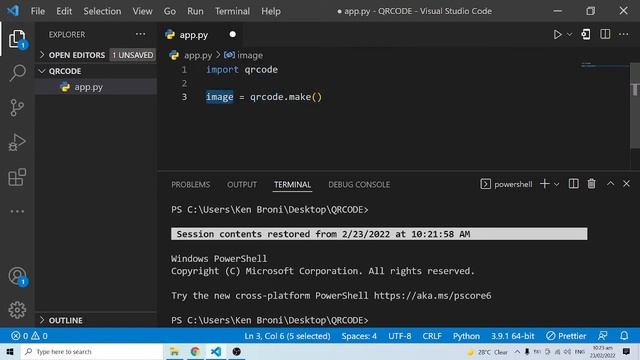640x360 pixels.
Task: Open the Edit menu
Action: click(x=64, y=11)
